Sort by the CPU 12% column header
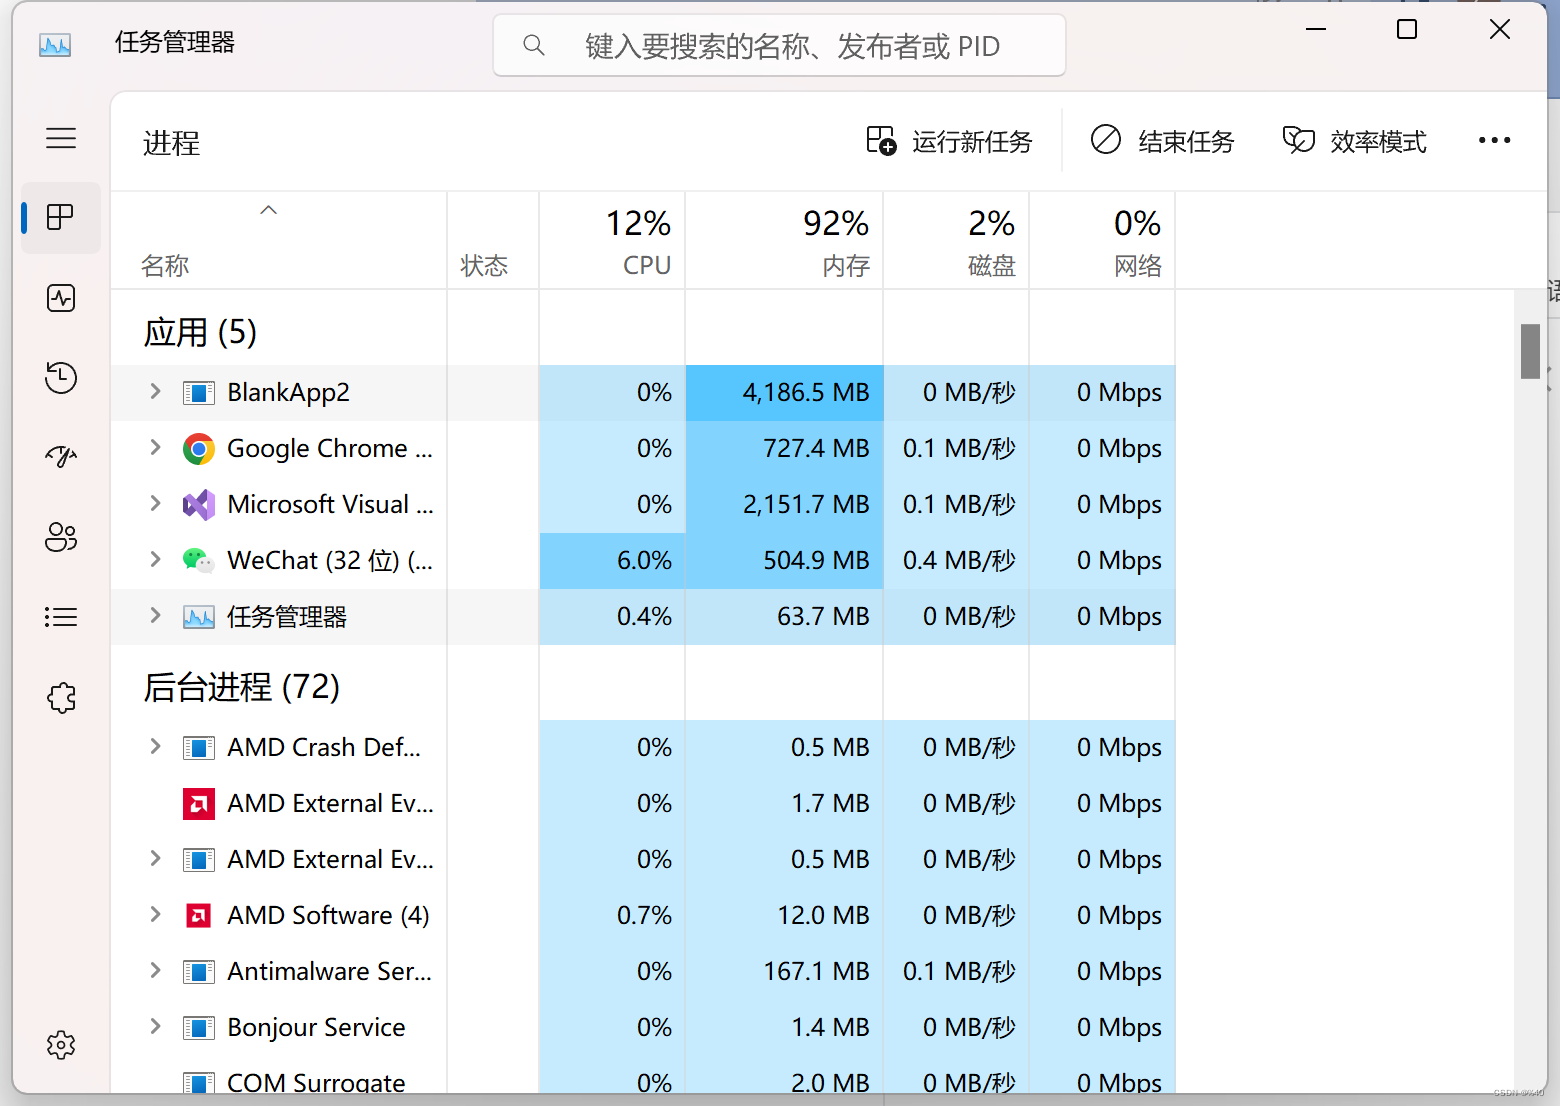 click(612, 241)
